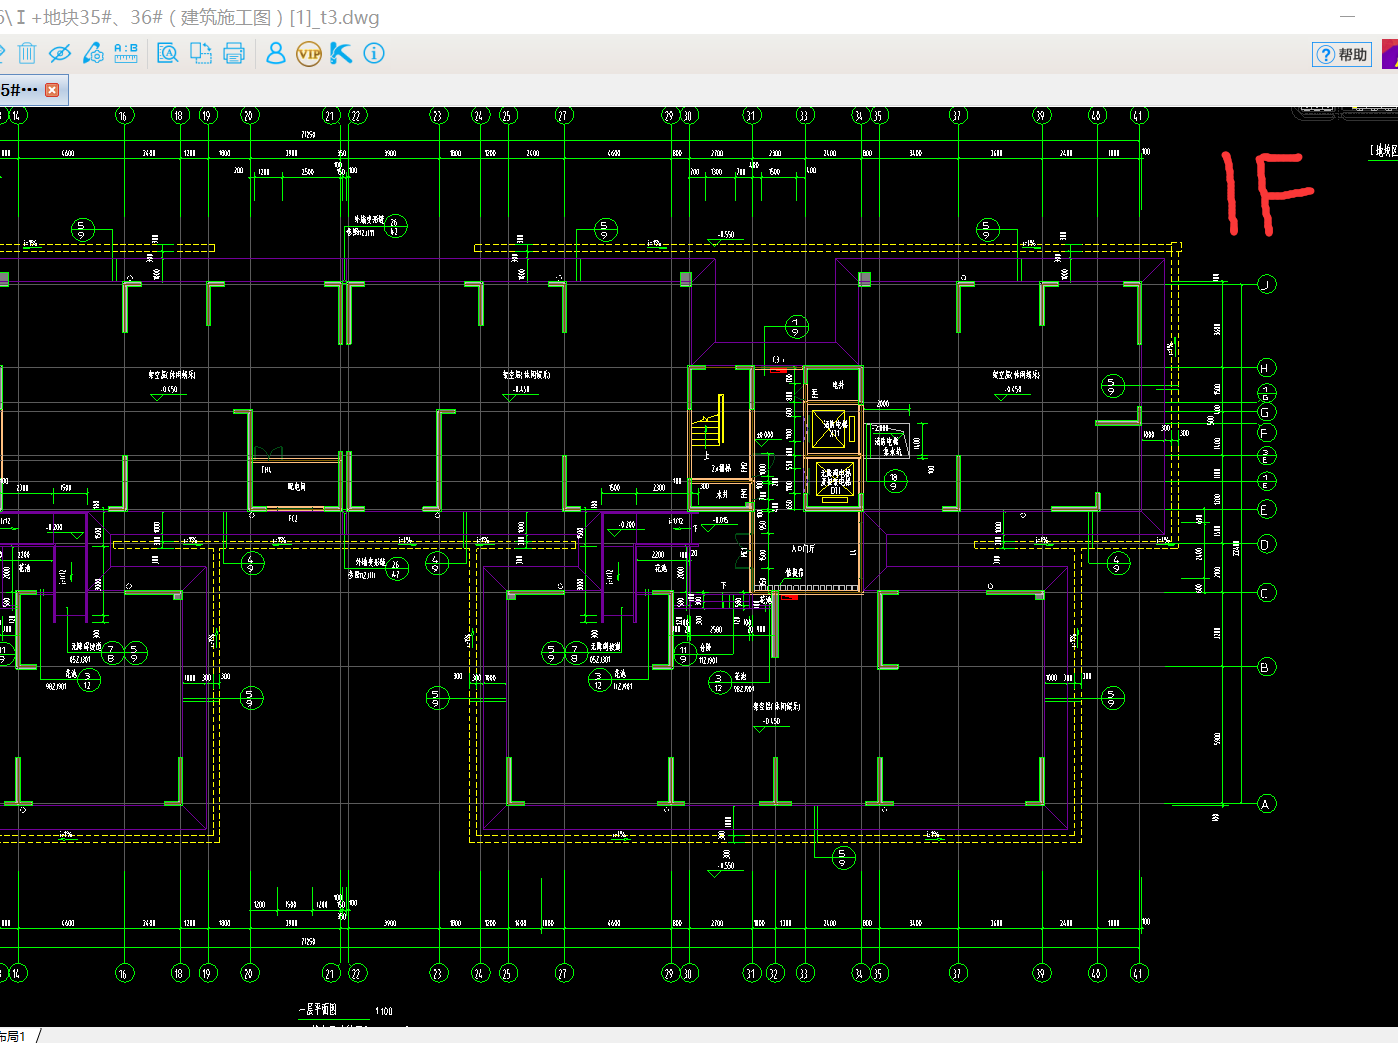
Task: Select the A:B ruler measure tool
Action: (126, 53)
